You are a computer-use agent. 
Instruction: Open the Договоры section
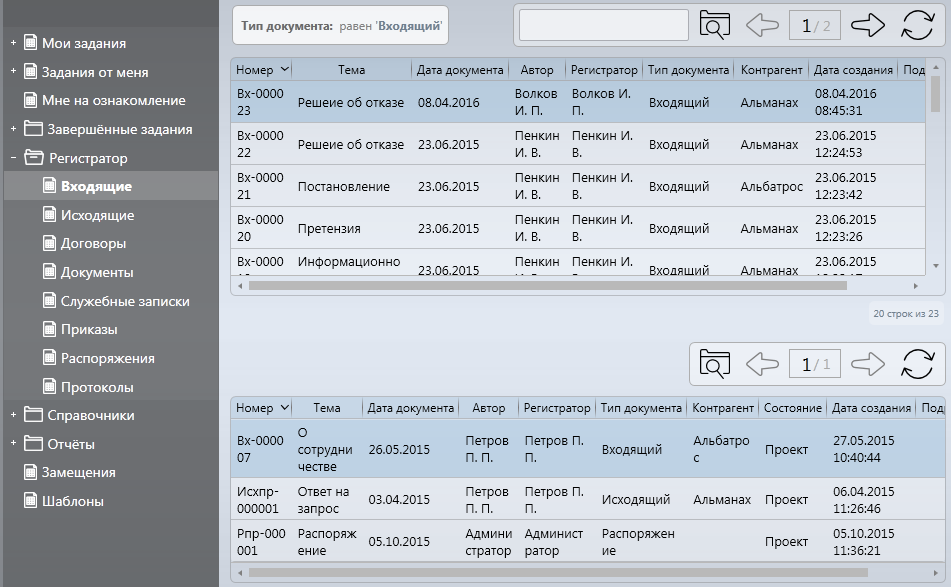point(93,243)
